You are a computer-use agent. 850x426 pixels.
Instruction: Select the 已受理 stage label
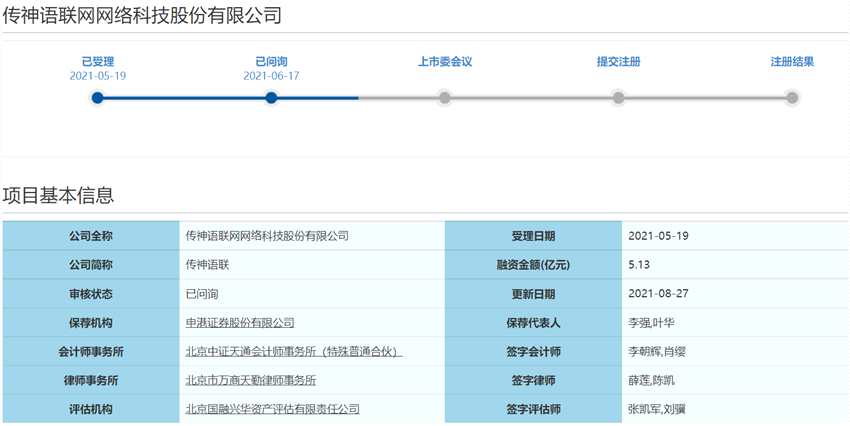[98, 62]
